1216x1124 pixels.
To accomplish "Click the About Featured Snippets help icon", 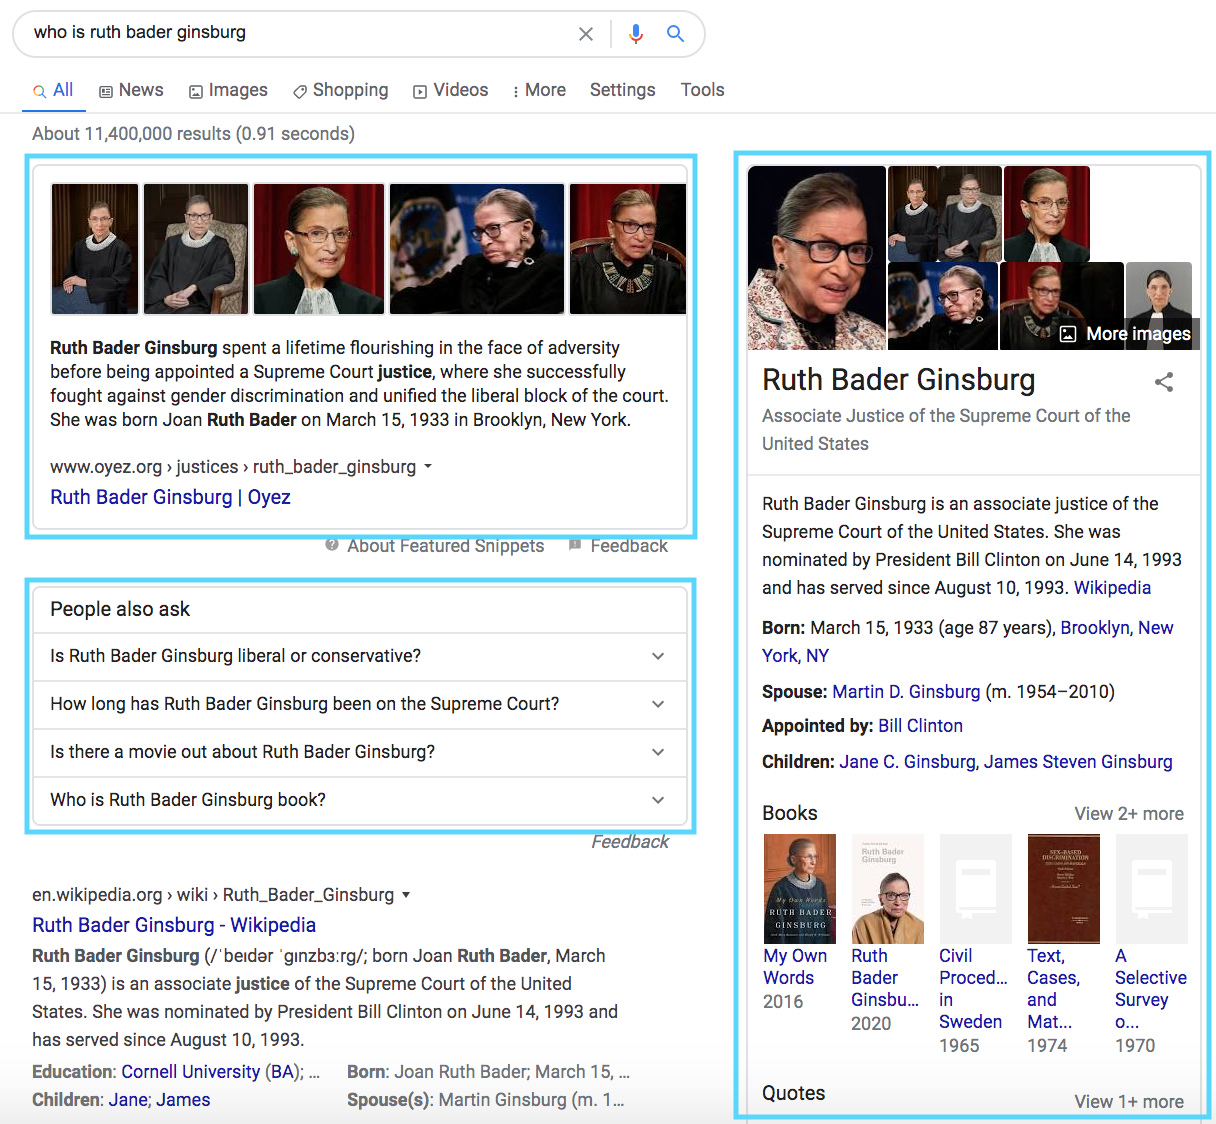I will click(332, 545).
